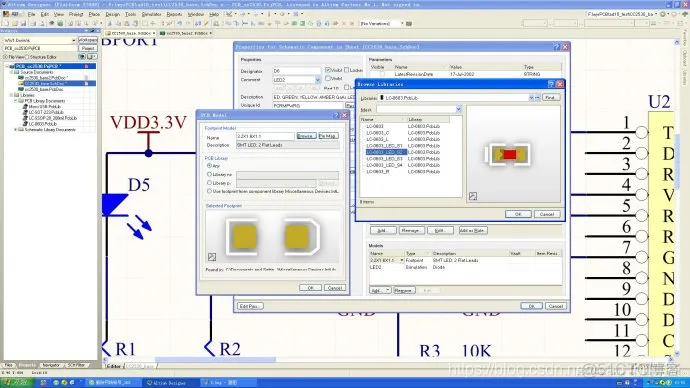This screenshot has height=388, width=690.
Task: Click Cancel in the Browse Libraries dialog
Action: 547,214
